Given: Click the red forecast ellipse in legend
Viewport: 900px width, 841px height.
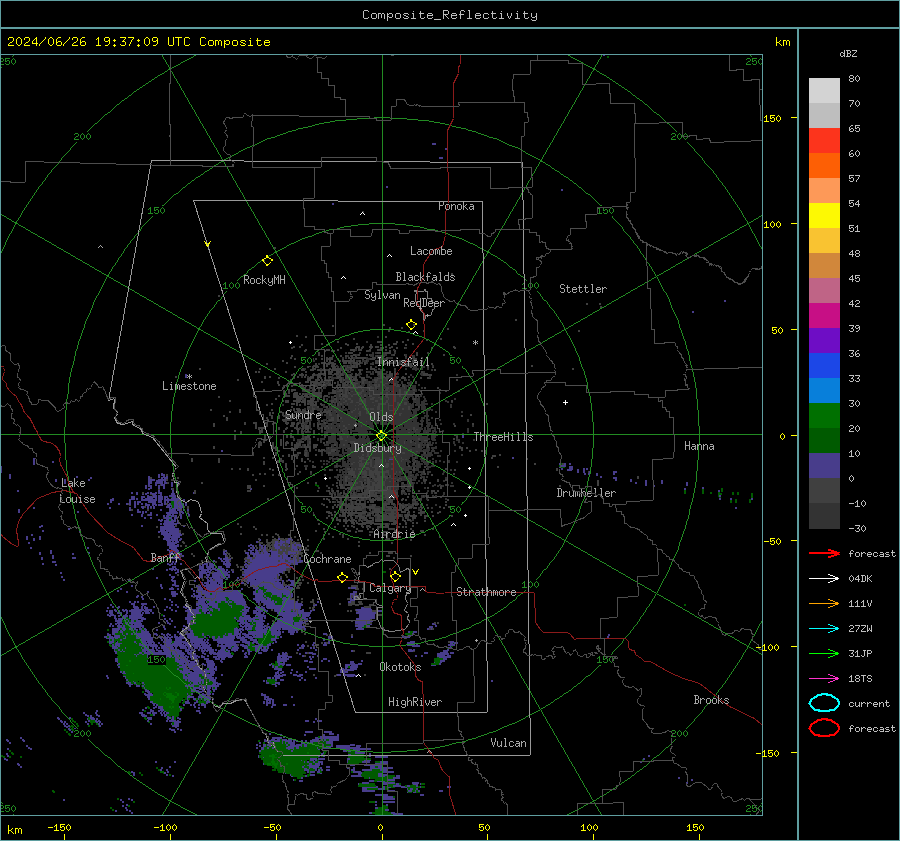Looking at the screenshot, I should [824, 728].
